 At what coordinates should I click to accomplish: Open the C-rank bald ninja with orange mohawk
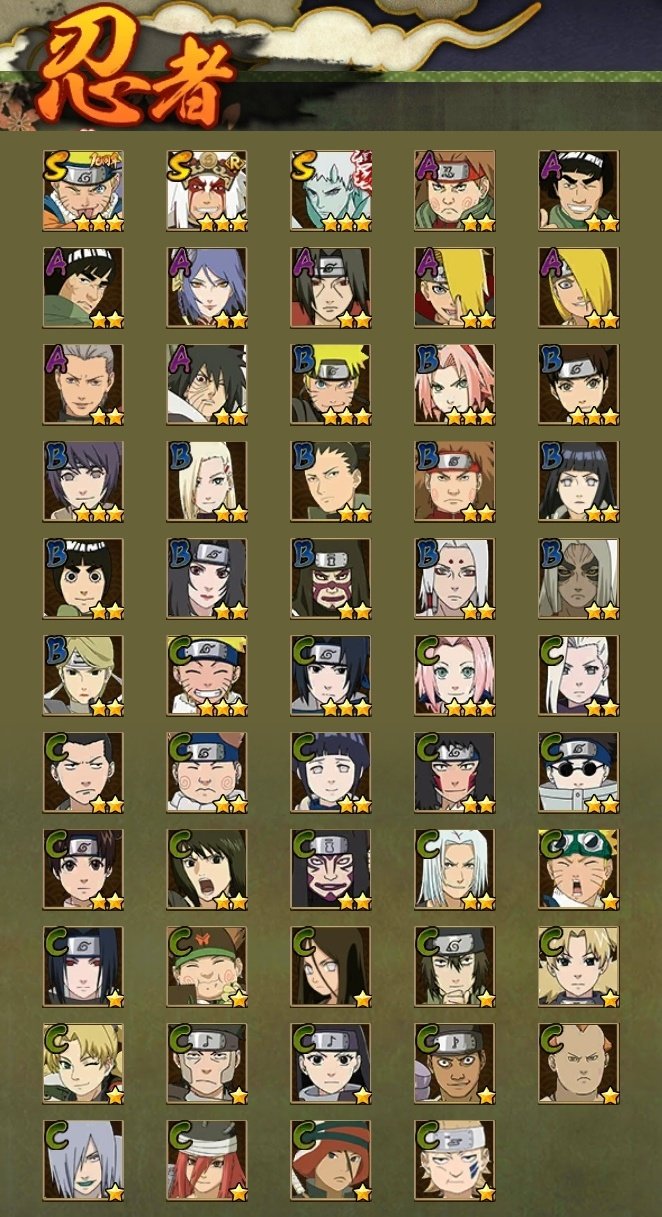[x=579, y=1064]
